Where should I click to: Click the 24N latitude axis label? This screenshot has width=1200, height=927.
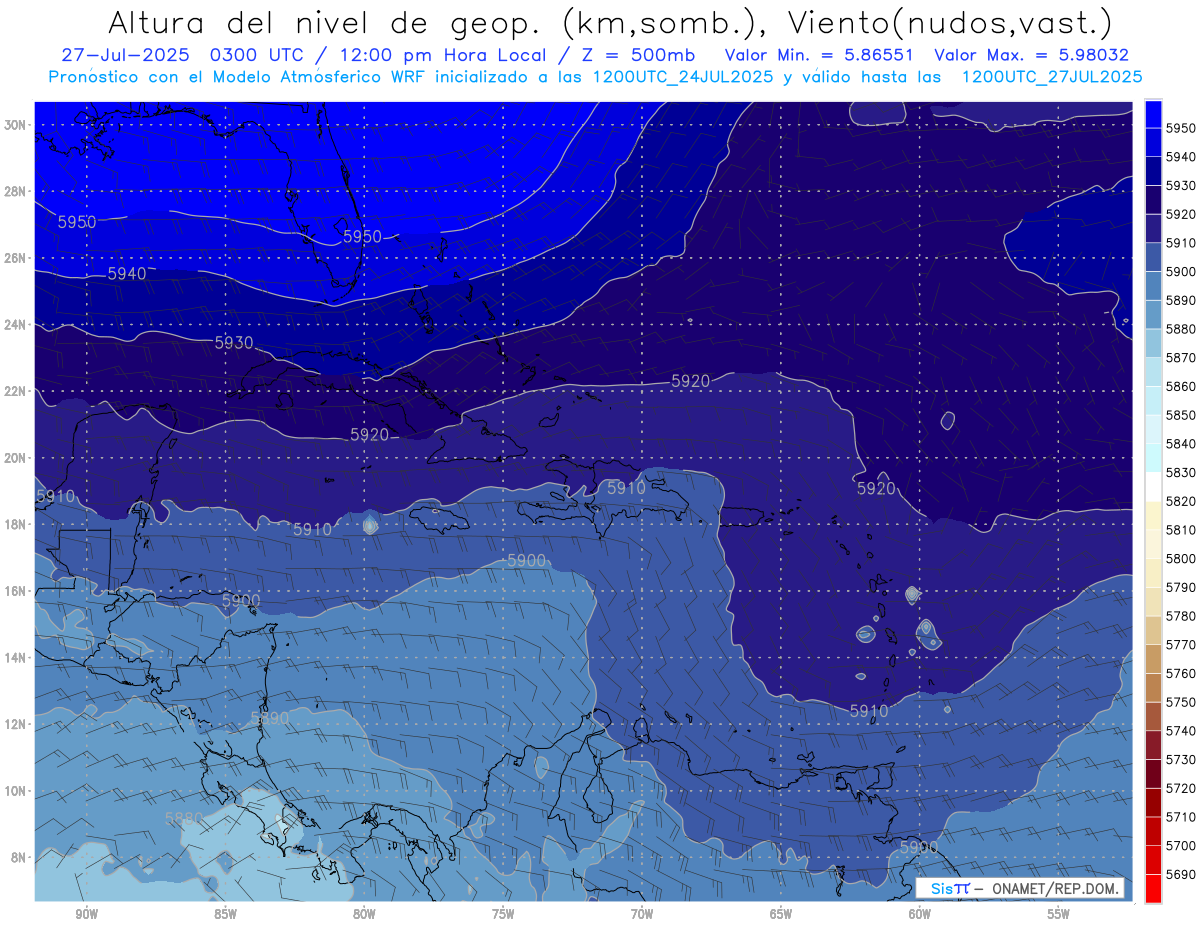coord(14,324)
